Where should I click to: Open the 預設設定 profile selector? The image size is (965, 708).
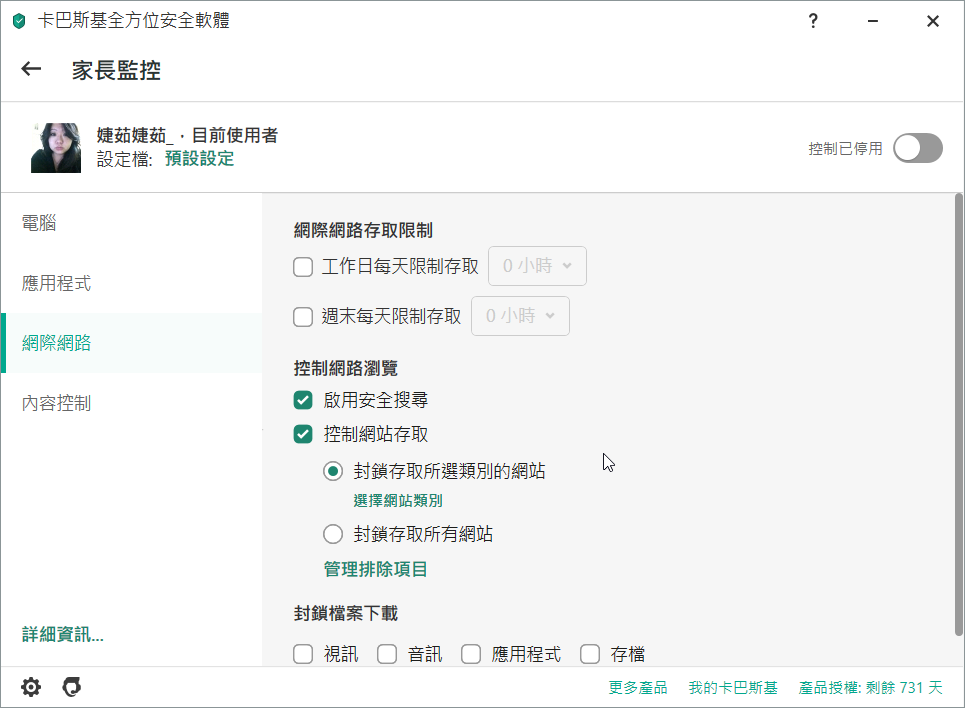point(199,159)
